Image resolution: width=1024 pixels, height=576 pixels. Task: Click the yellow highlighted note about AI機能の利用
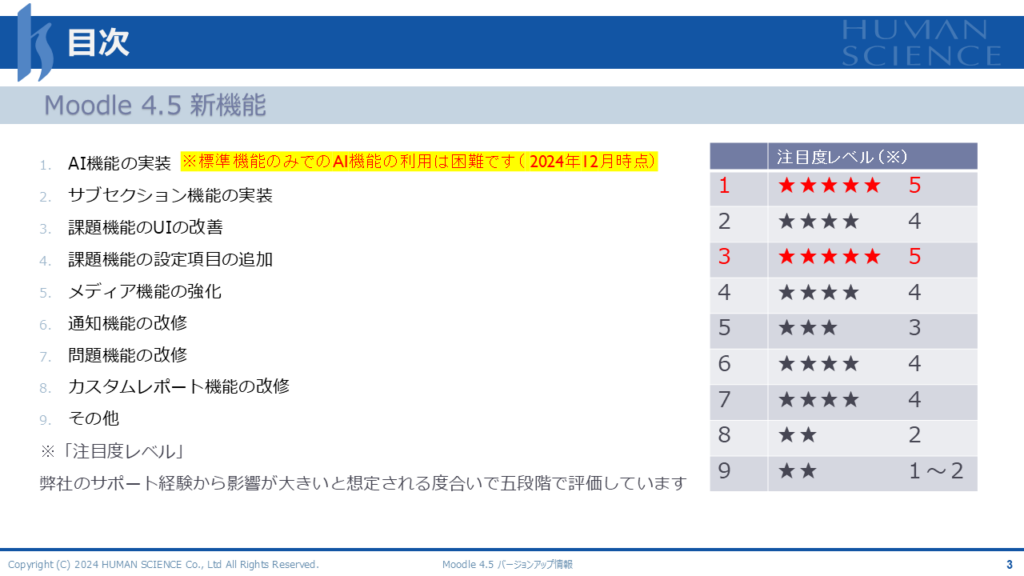[419, 161]
